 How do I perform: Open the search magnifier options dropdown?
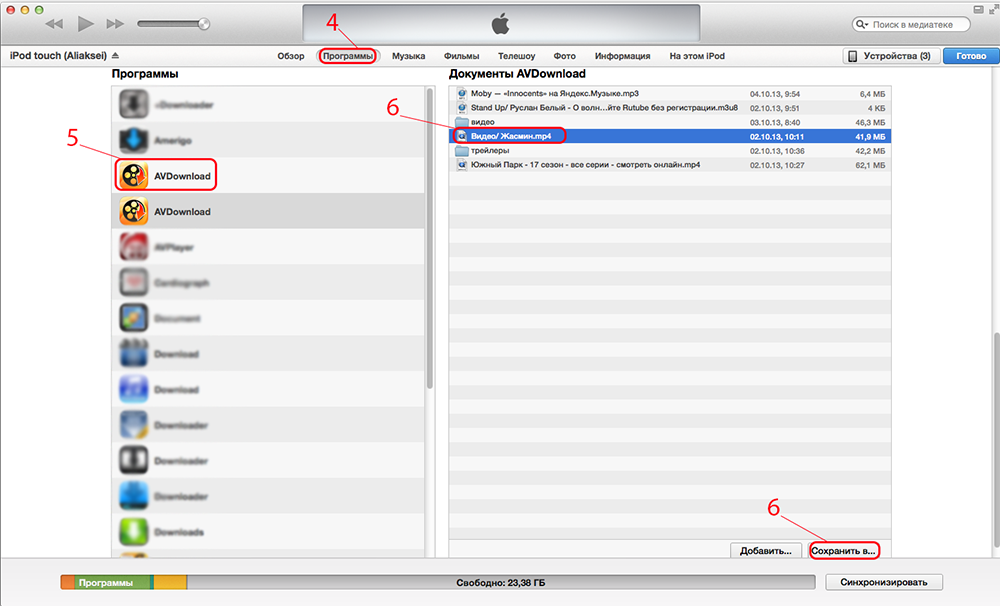click(862, 24)
